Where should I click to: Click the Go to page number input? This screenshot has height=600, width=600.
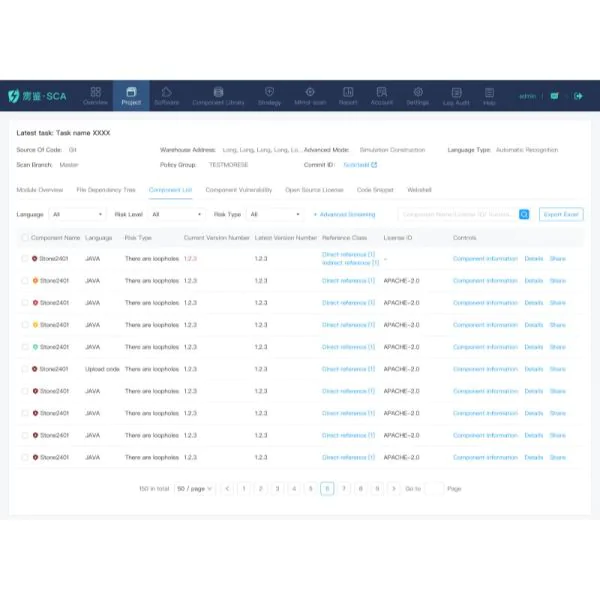[x=434, y=488]
